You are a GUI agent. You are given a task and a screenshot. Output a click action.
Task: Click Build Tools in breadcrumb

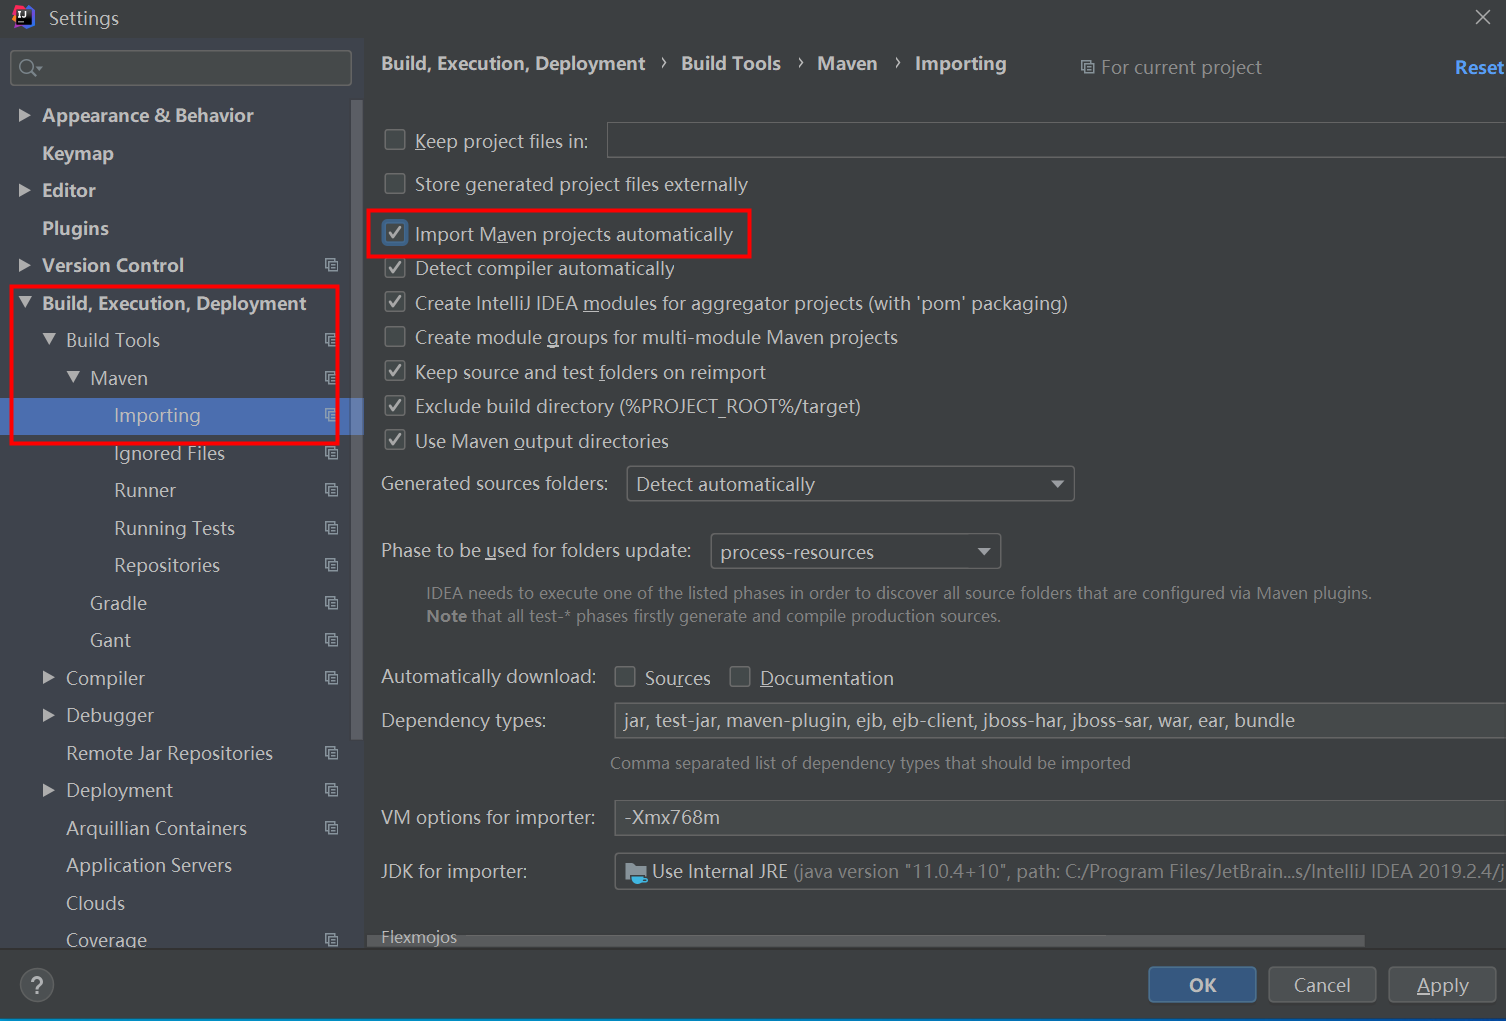click(731, 63)
